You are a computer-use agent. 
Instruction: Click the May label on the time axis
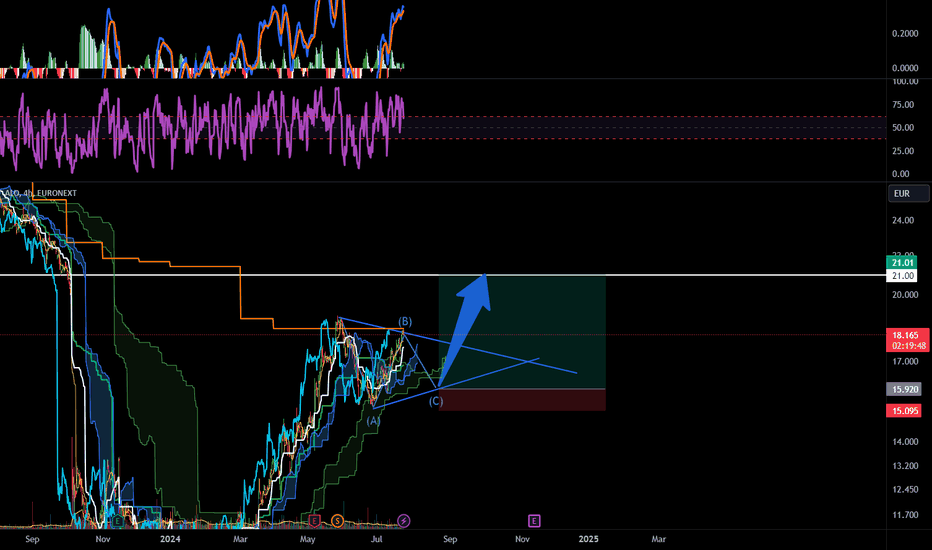(x=307, y=539)
